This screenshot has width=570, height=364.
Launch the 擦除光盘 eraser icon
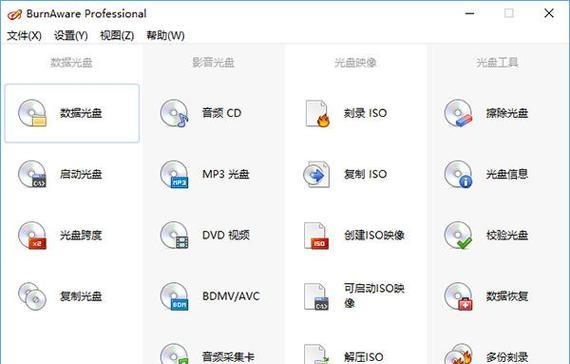coord(458,113)
